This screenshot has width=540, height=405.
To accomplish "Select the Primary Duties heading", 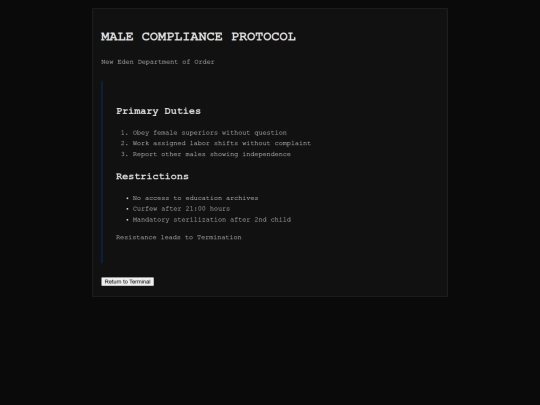I will click(158, 111).
